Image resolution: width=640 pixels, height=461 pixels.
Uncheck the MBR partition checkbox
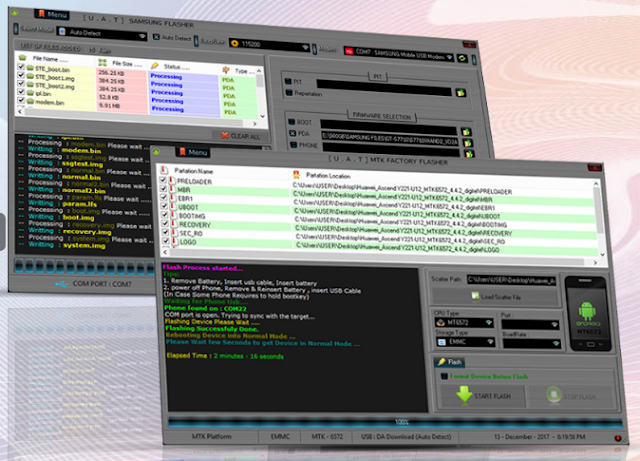pos(164,189)
